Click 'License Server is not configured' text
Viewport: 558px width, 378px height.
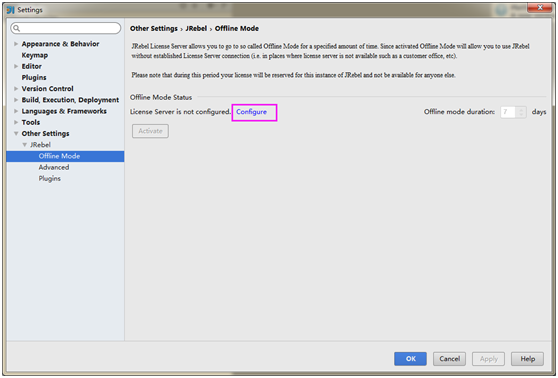180,112
